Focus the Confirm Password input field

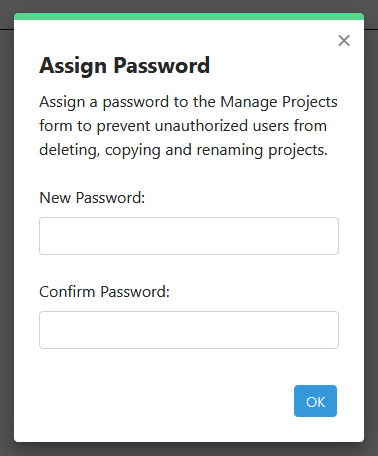tap(189, 330)
